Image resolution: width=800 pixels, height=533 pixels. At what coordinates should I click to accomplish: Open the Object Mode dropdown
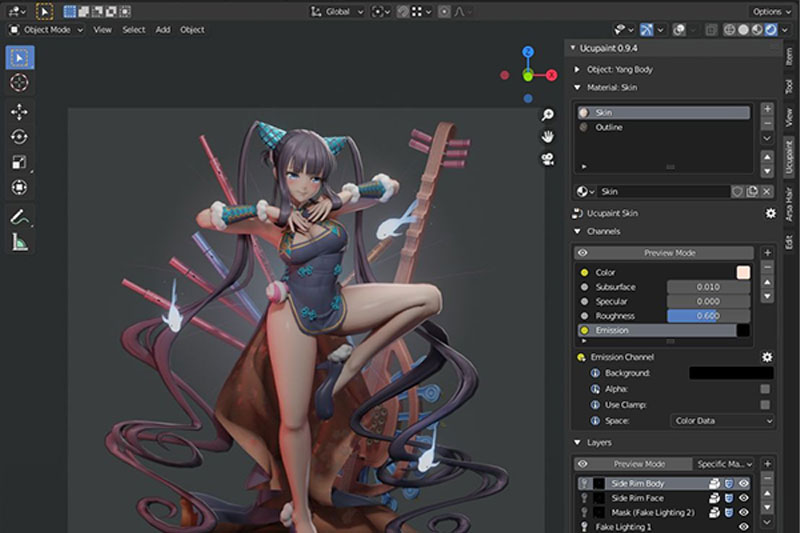point(46,30)
